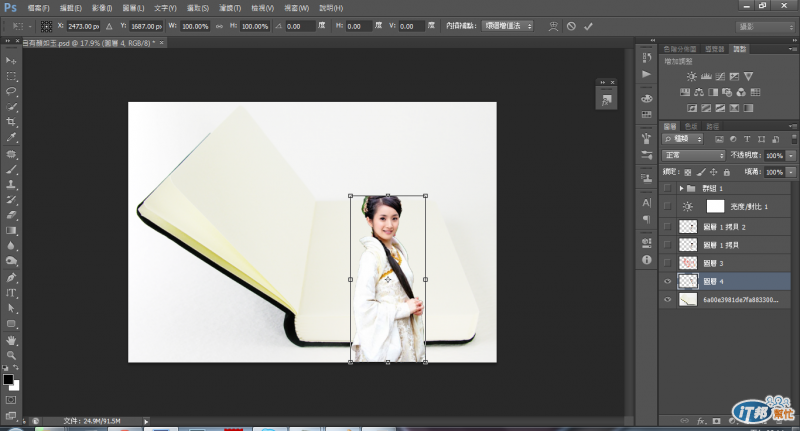Screen dimensions: 800x431
Task: Select the Crop tool
Action: tap(12, 121)
